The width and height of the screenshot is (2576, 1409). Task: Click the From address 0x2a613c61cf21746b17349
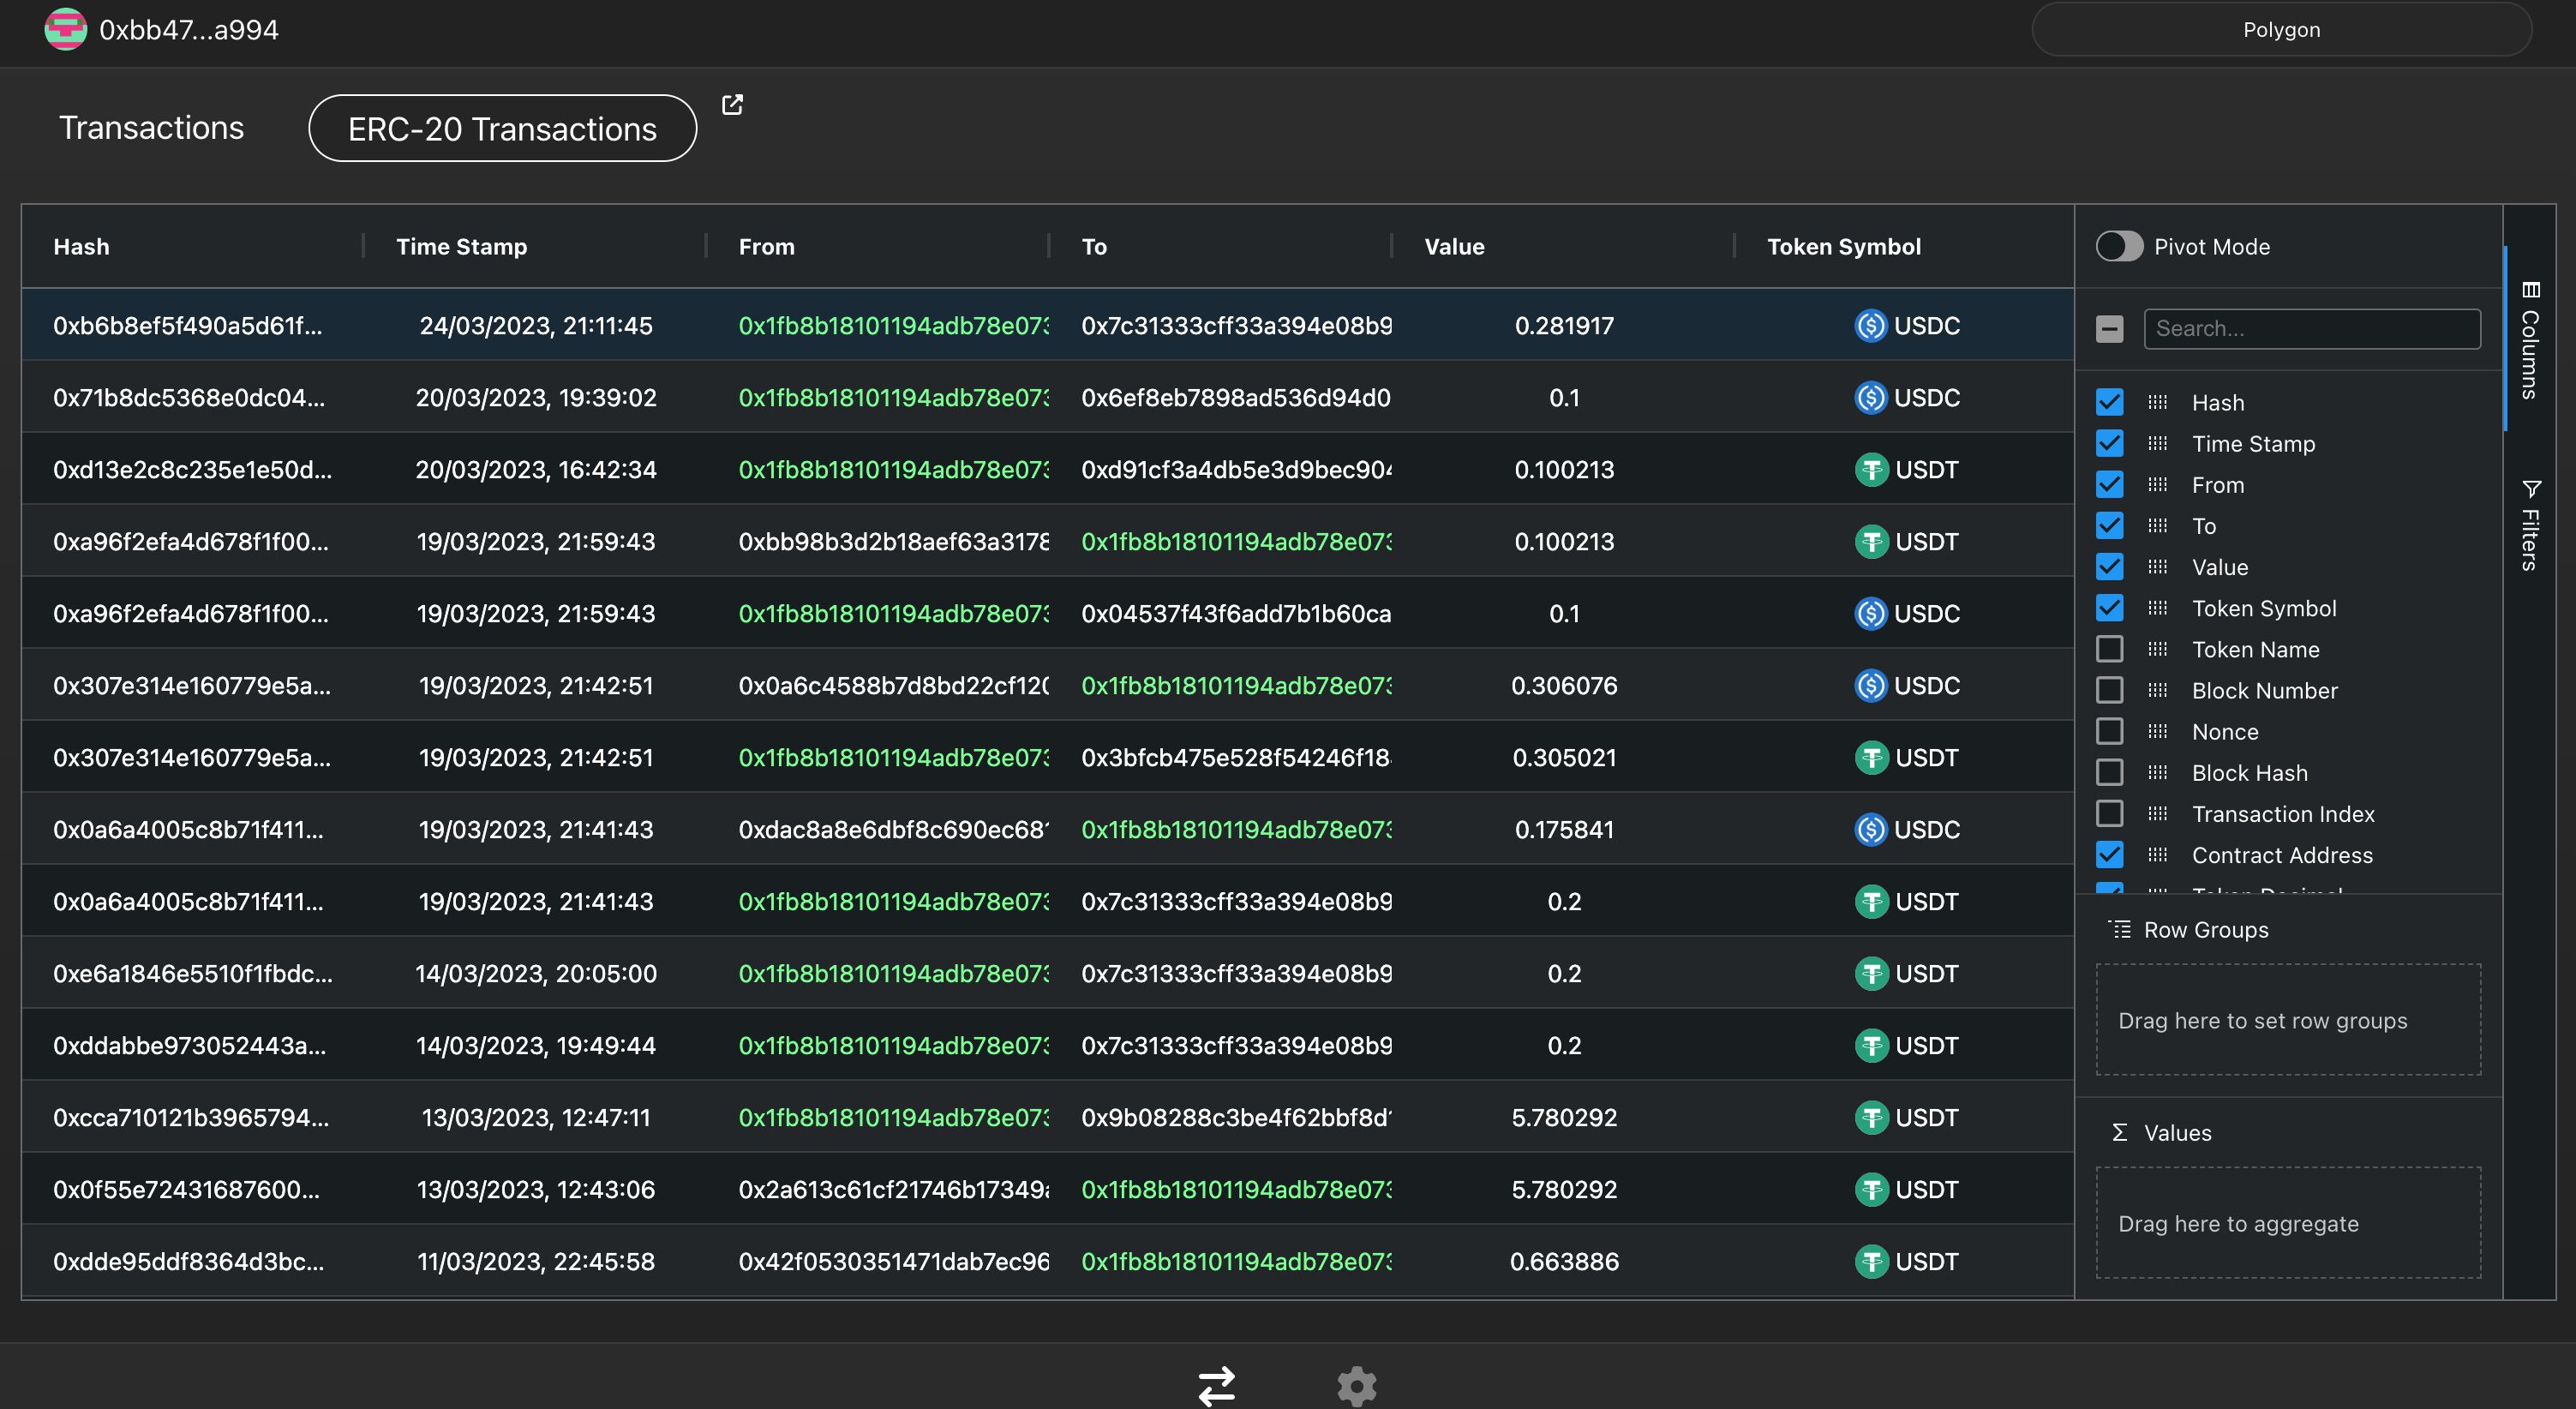click(893, 1189)
